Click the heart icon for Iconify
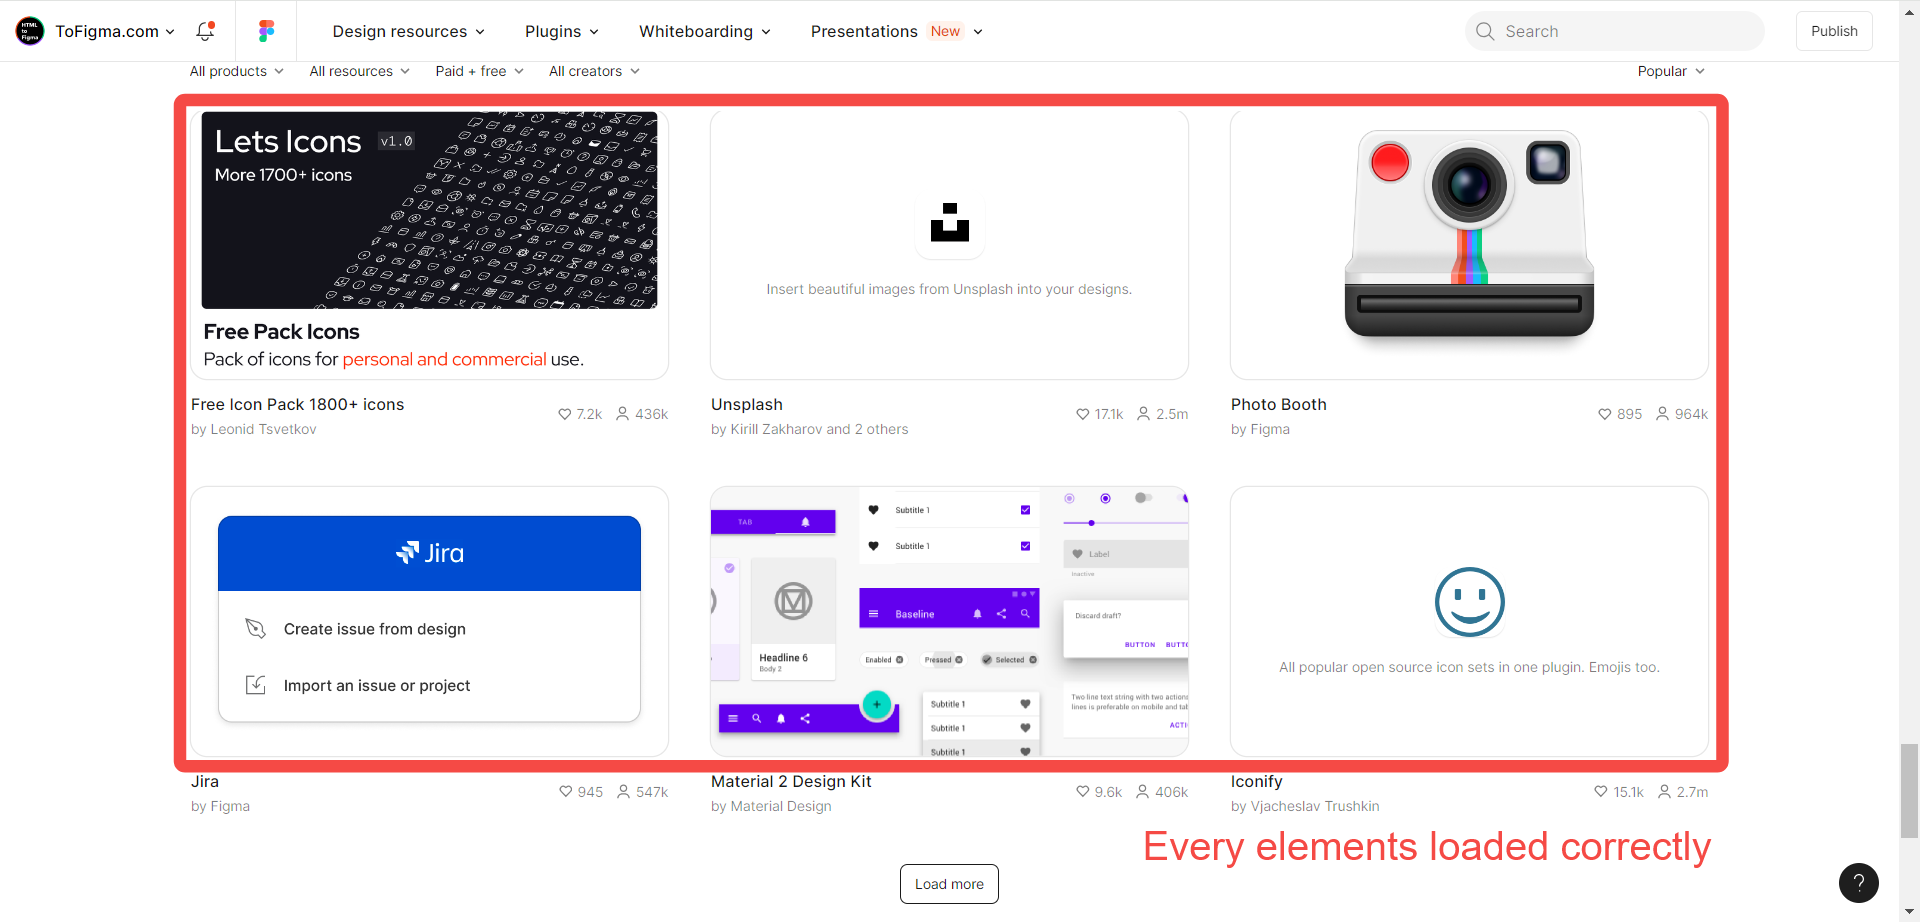The height and width of the screenshot is (922, 1920). click(x=1600, y=792)
